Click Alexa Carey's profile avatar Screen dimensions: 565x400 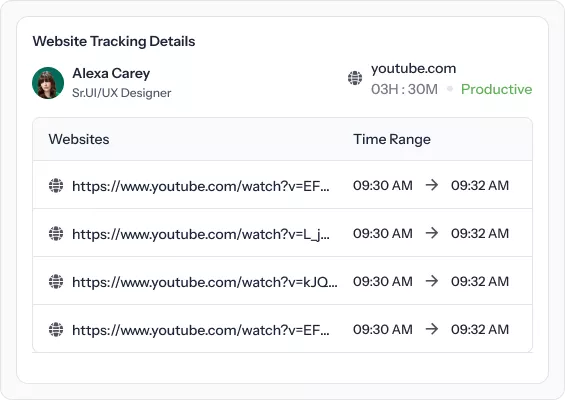(x=48, y=83)
